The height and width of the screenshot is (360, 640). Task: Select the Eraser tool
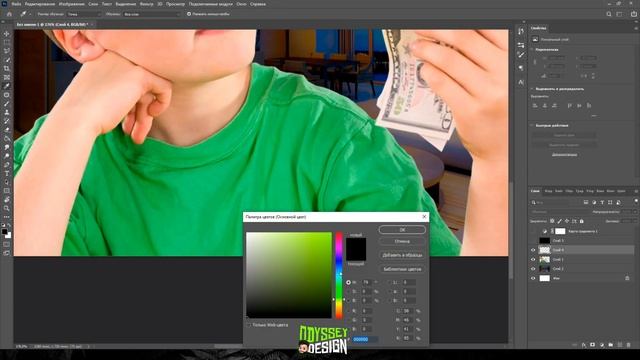coord(7,130)
